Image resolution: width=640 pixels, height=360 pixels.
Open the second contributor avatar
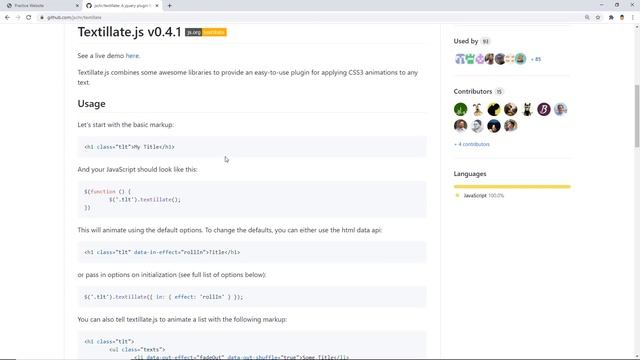[x=477, y=109]
